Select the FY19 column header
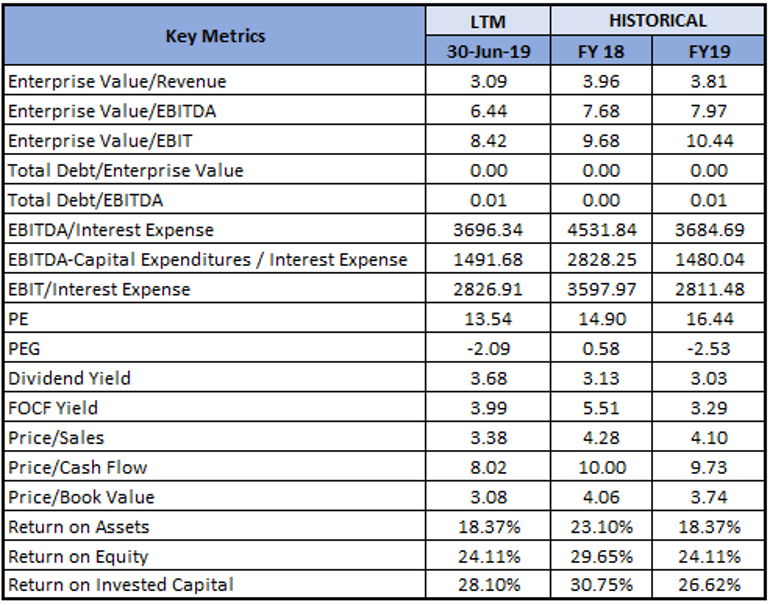 709,51
